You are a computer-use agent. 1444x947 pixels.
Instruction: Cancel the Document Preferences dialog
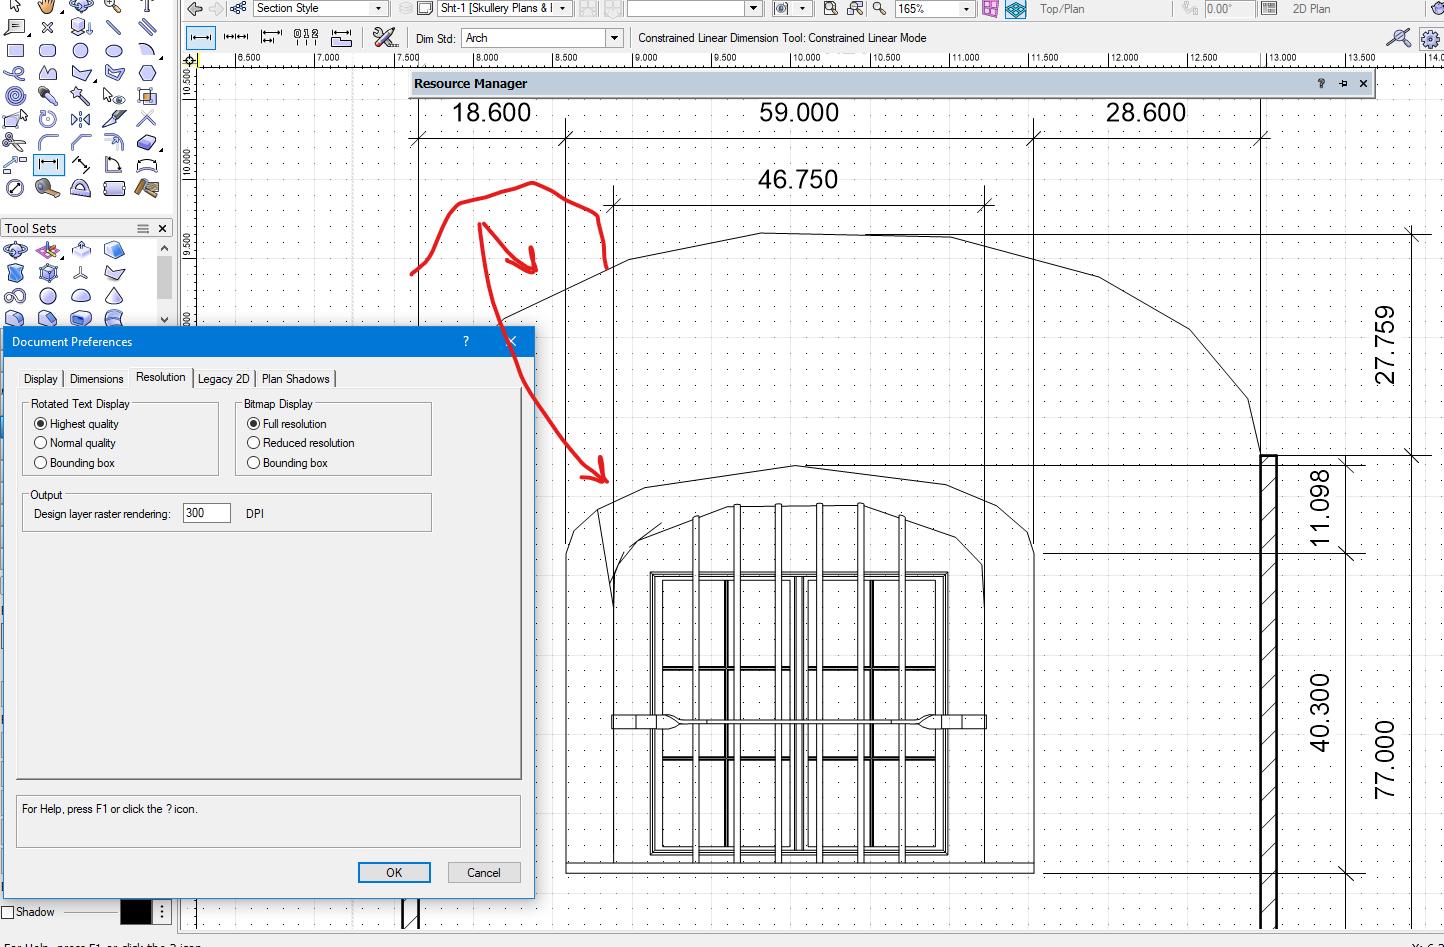coord(484,872)
